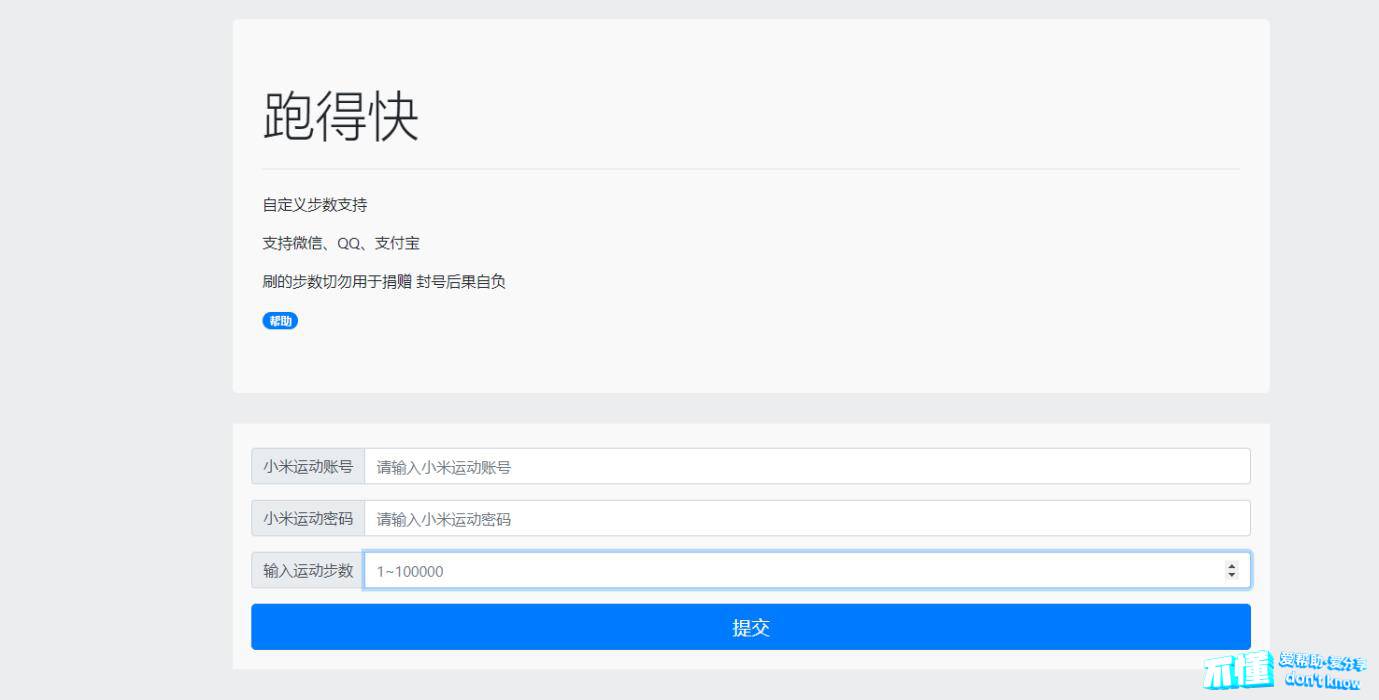Click the 输入运动步数 label
This screenshot has width=1379, height=700.
[308, 571]
